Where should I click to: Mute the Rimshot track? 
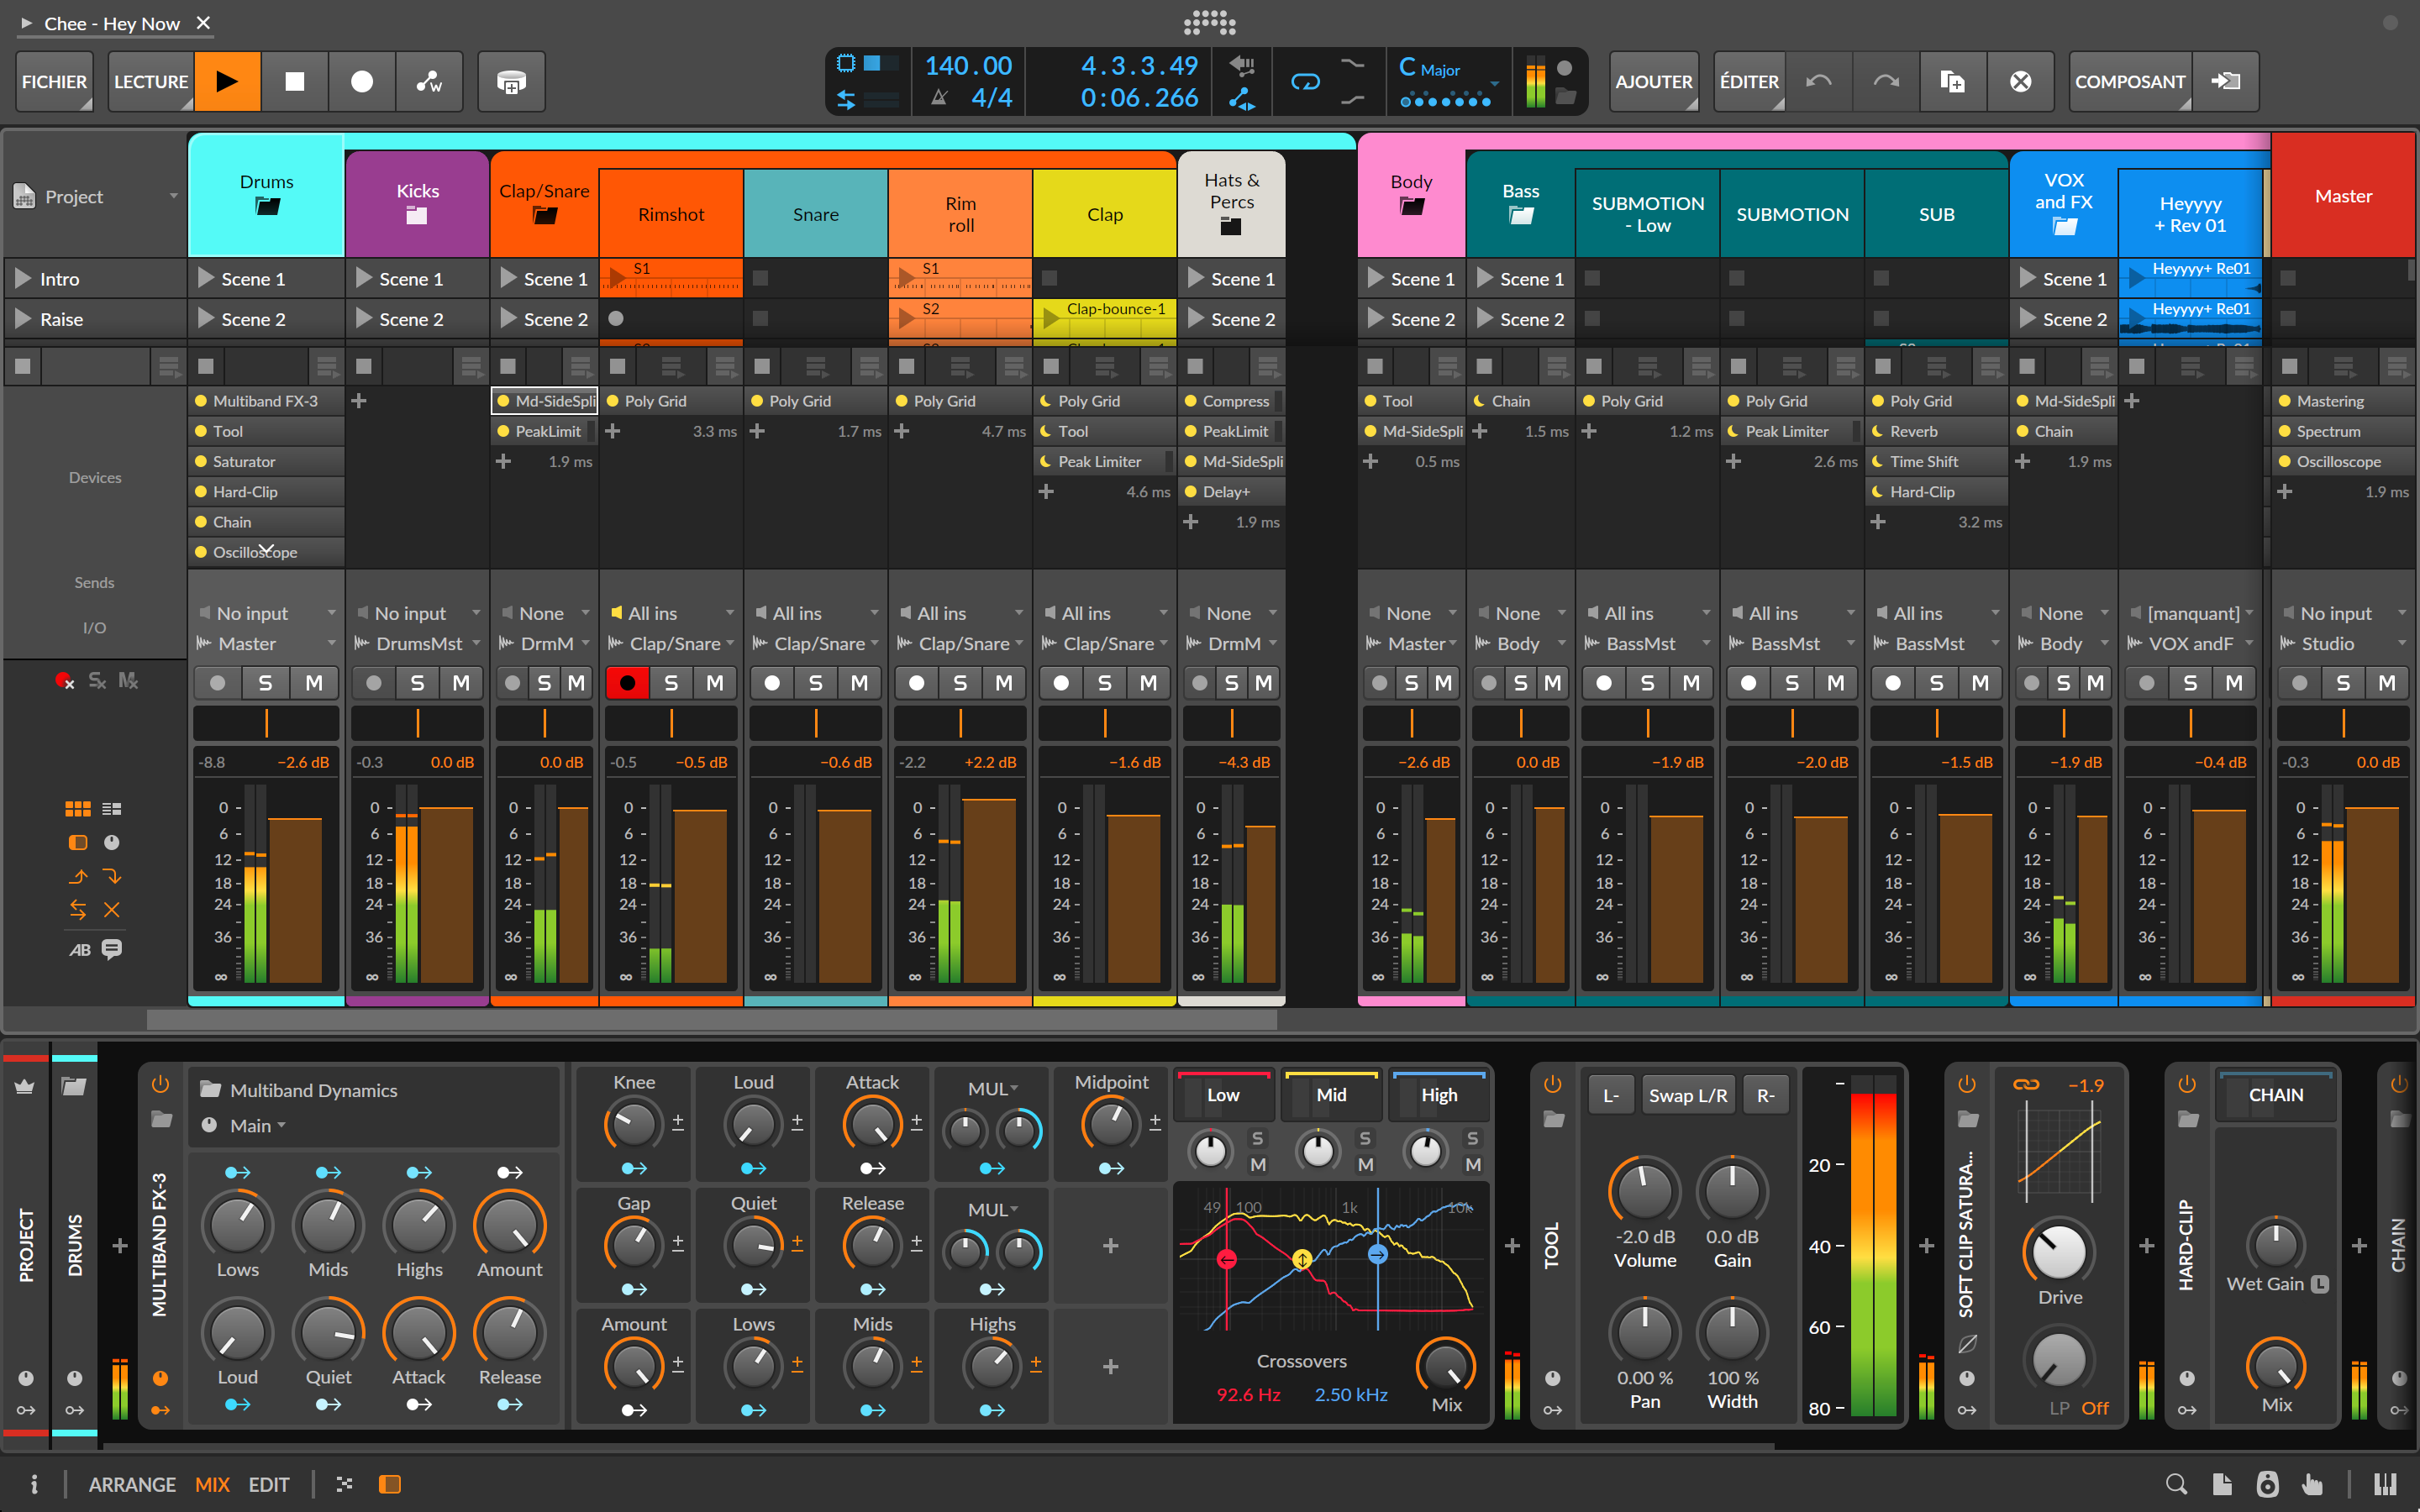pyautogui.click(x=715, y=682)
